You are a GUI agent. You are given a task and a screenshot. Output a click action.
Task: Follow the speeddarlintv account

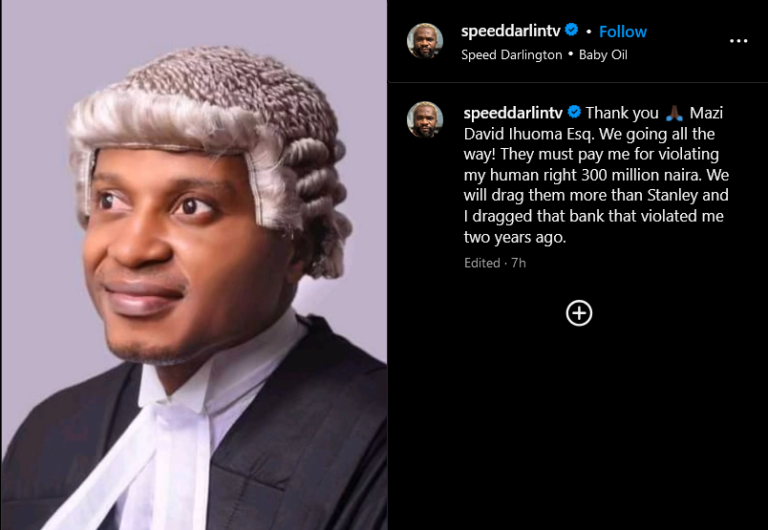pos(622,31)
